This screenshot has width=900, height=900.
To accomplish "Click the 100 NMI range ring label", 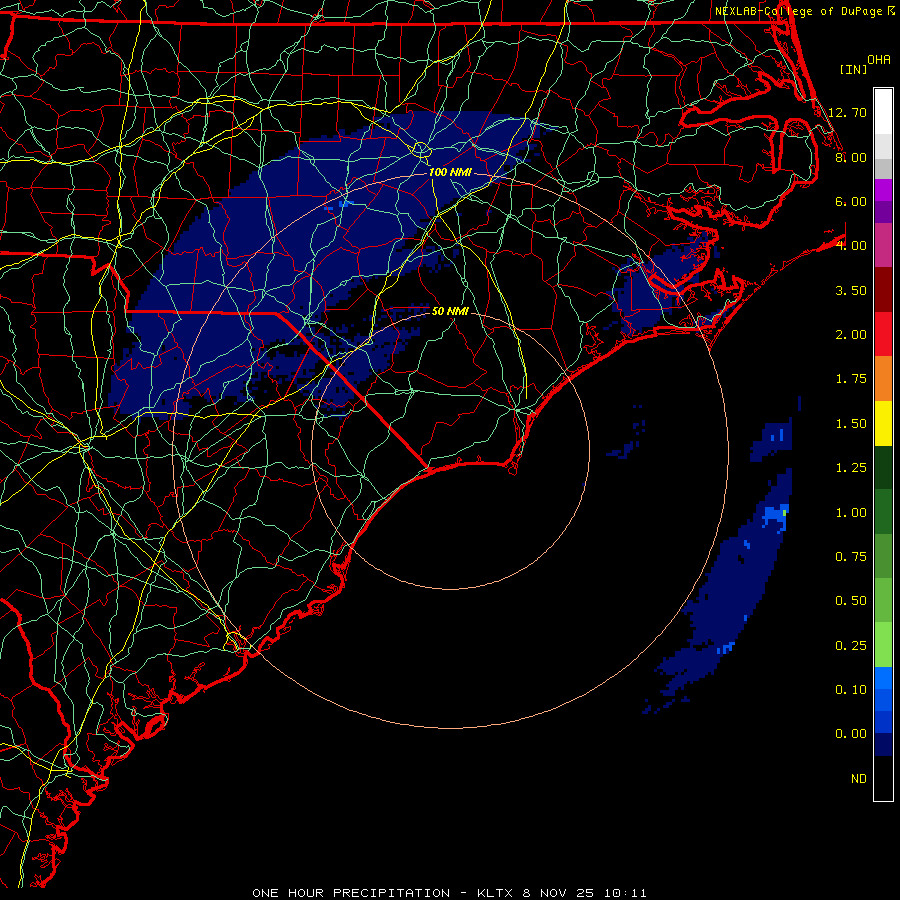I will (450, 172).
